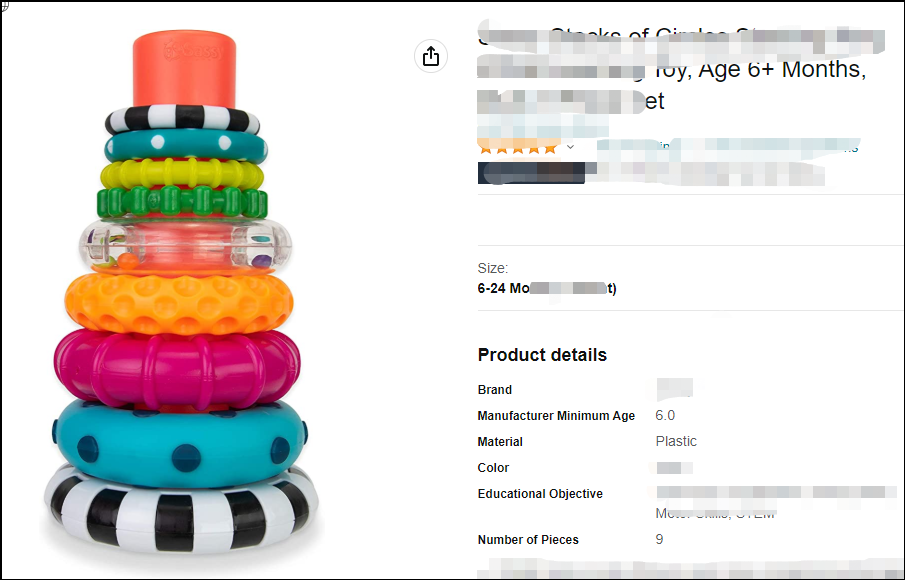905x580 pixels.
Task: Click the orange star rating icons
Action: tap(518, 148)
